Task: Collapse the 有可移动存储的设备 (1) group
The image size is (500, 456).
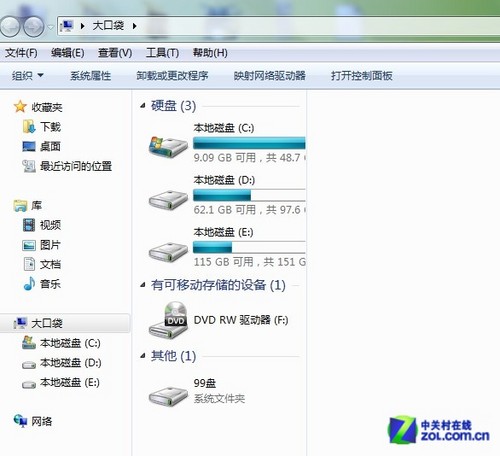Action: pyautogui.click(x=143, y=285)
